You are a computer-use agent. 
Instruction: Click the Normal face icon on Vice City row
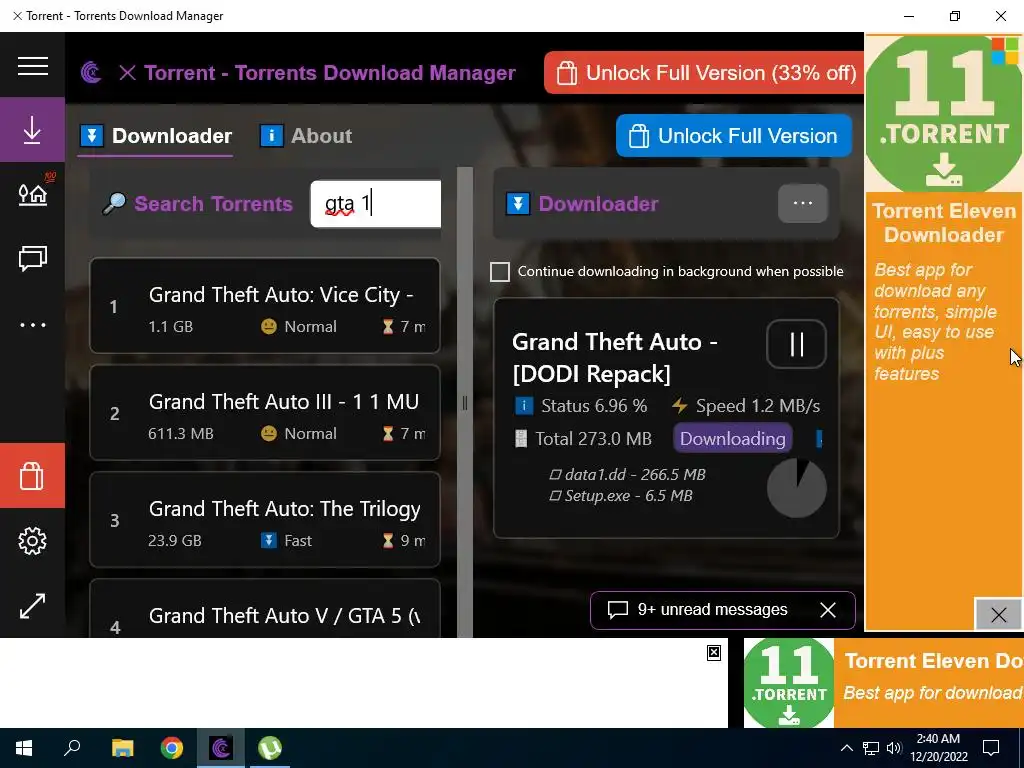pyautogui.click(x=268, y=326)
